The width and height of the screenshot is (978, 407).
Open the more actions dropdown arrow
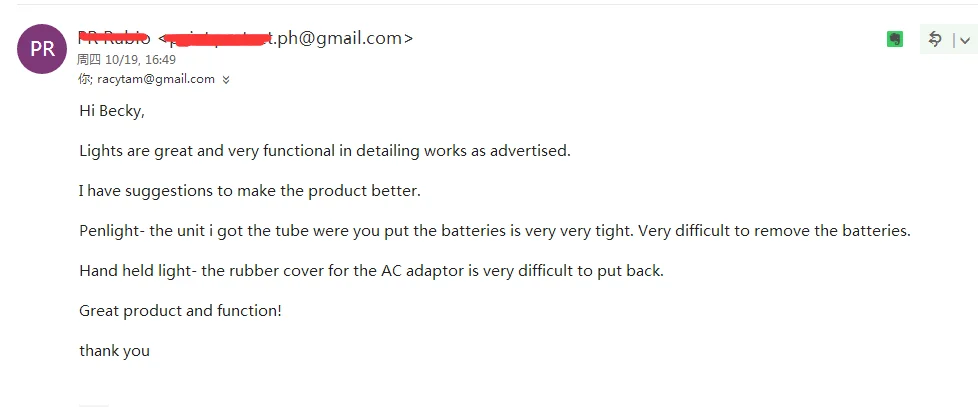tap(964, 40)
